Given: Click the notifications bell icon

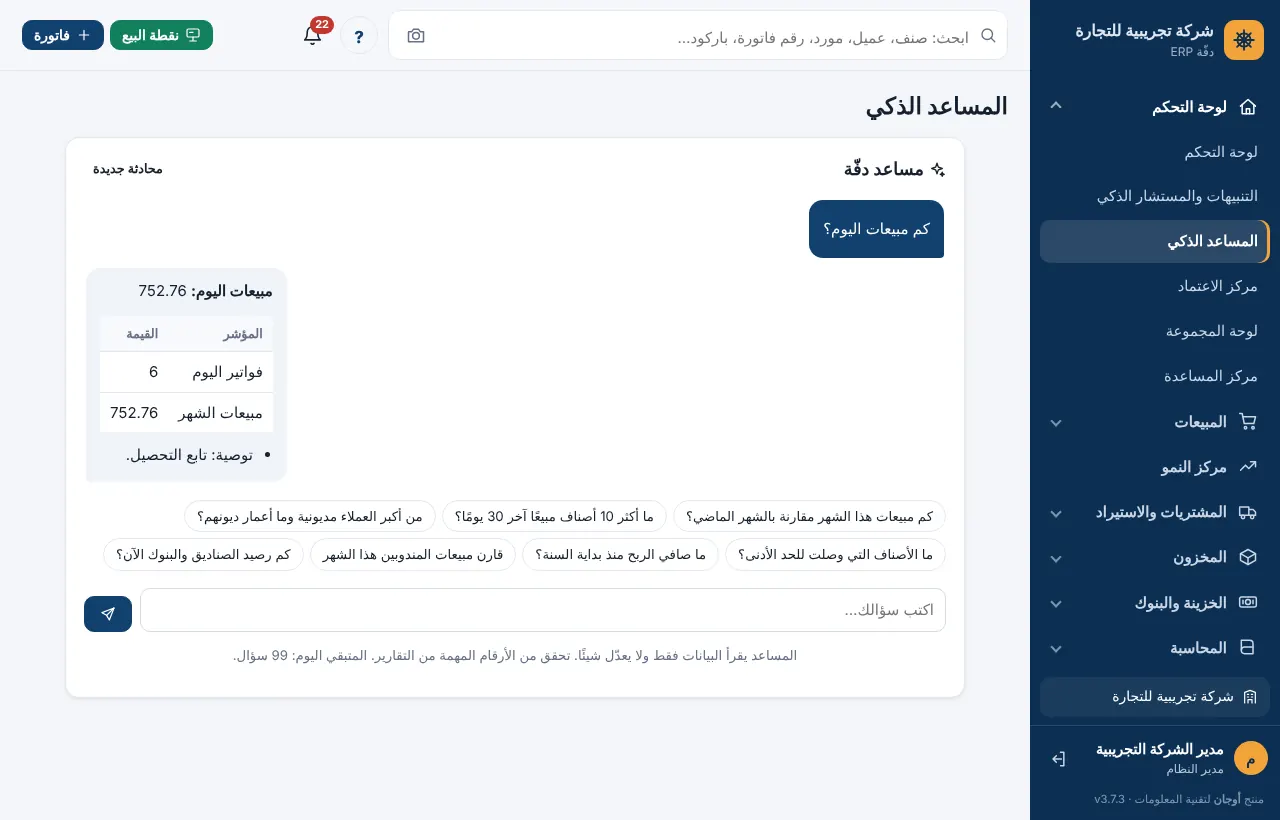Looking at the screenshot, I should 312,35.
